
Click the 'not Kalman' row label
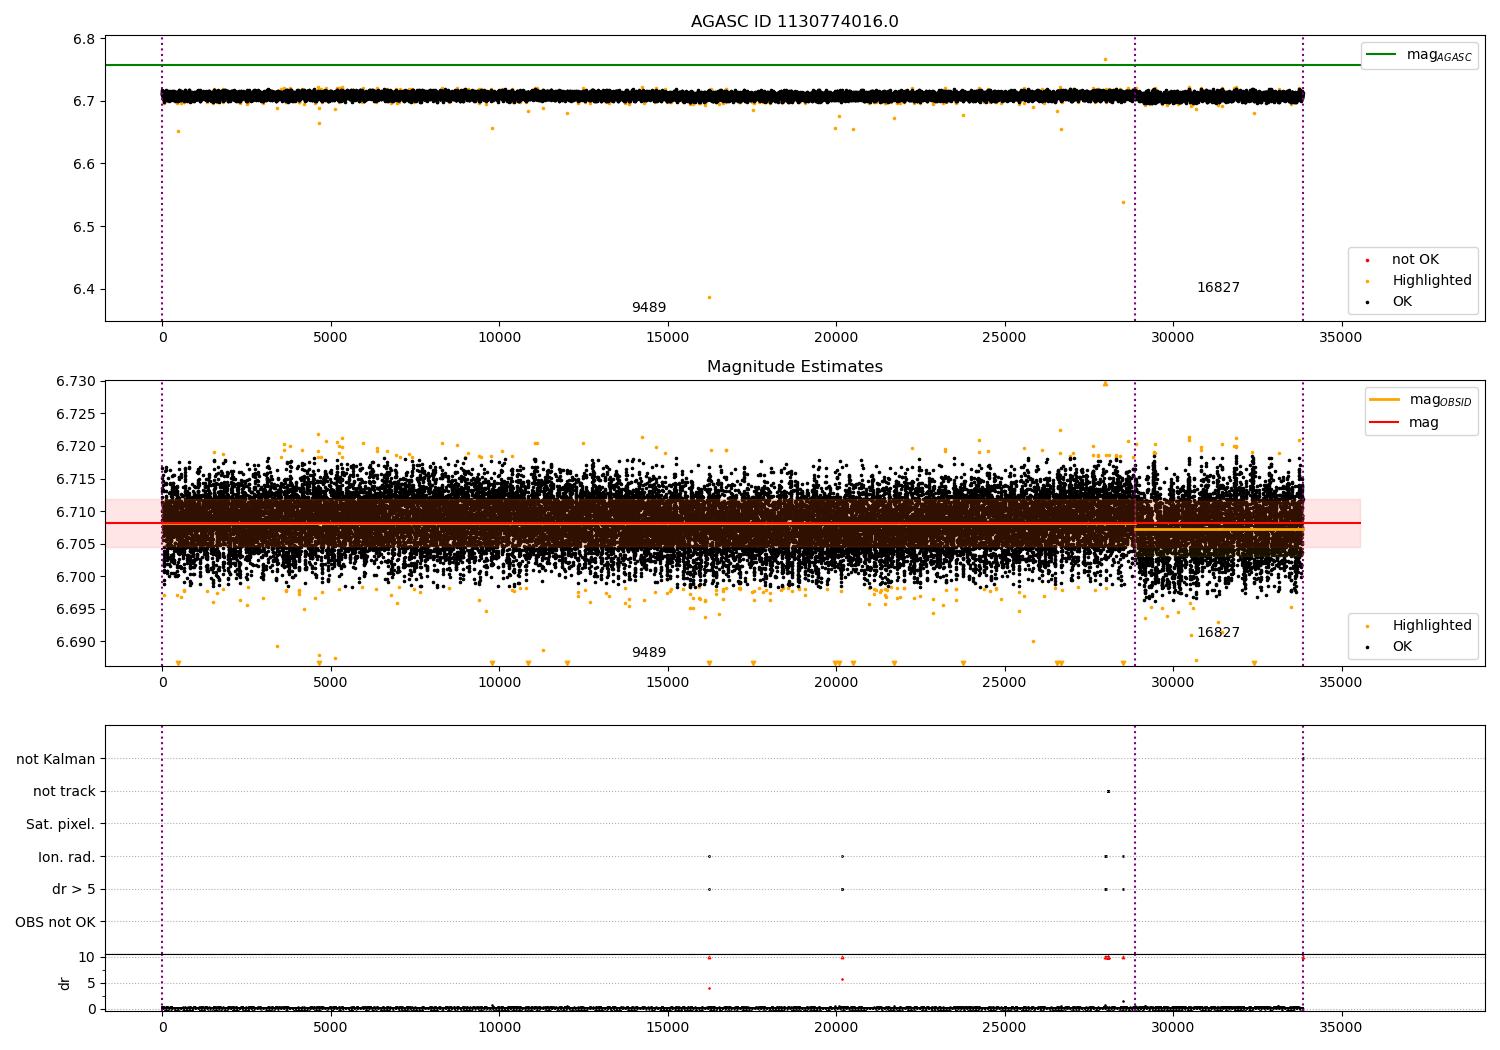click(x=56, y=759)
